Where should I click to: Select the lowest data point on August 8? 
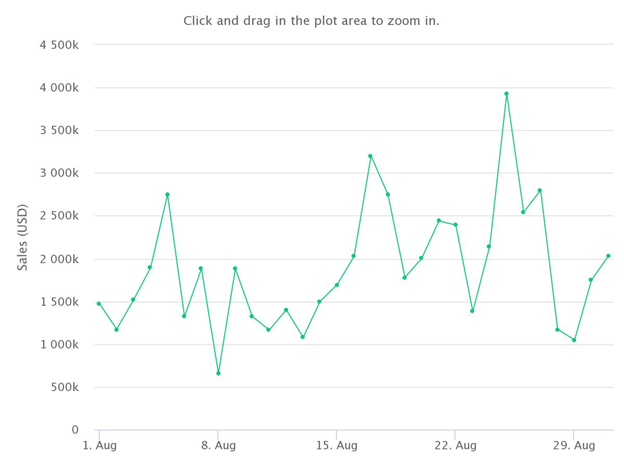point(218,373)
